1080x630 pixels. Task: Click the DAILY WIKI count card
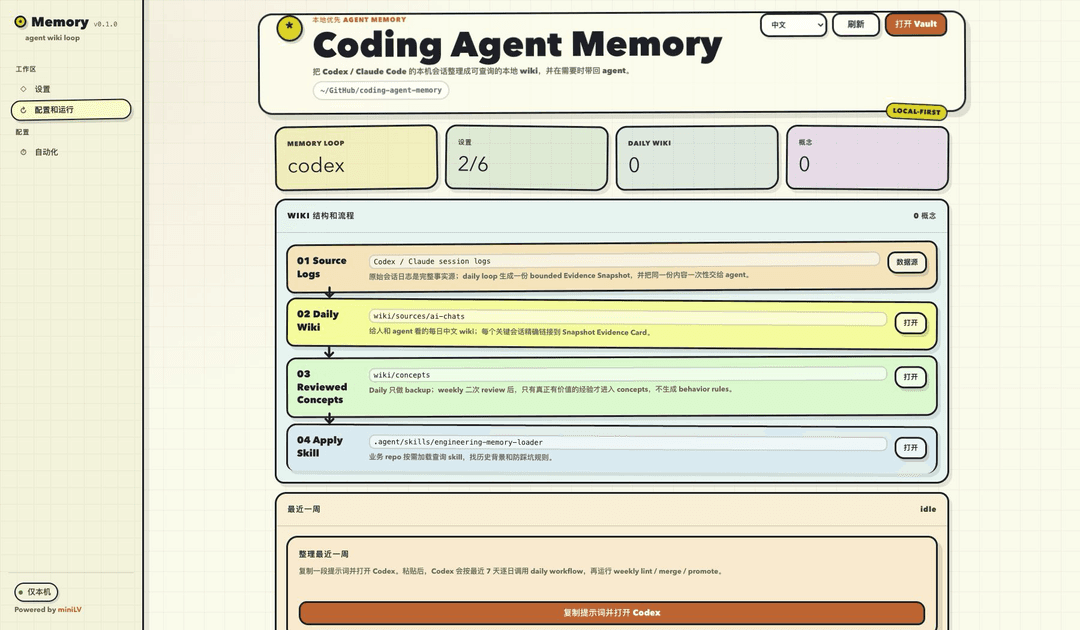click(696, 158)
